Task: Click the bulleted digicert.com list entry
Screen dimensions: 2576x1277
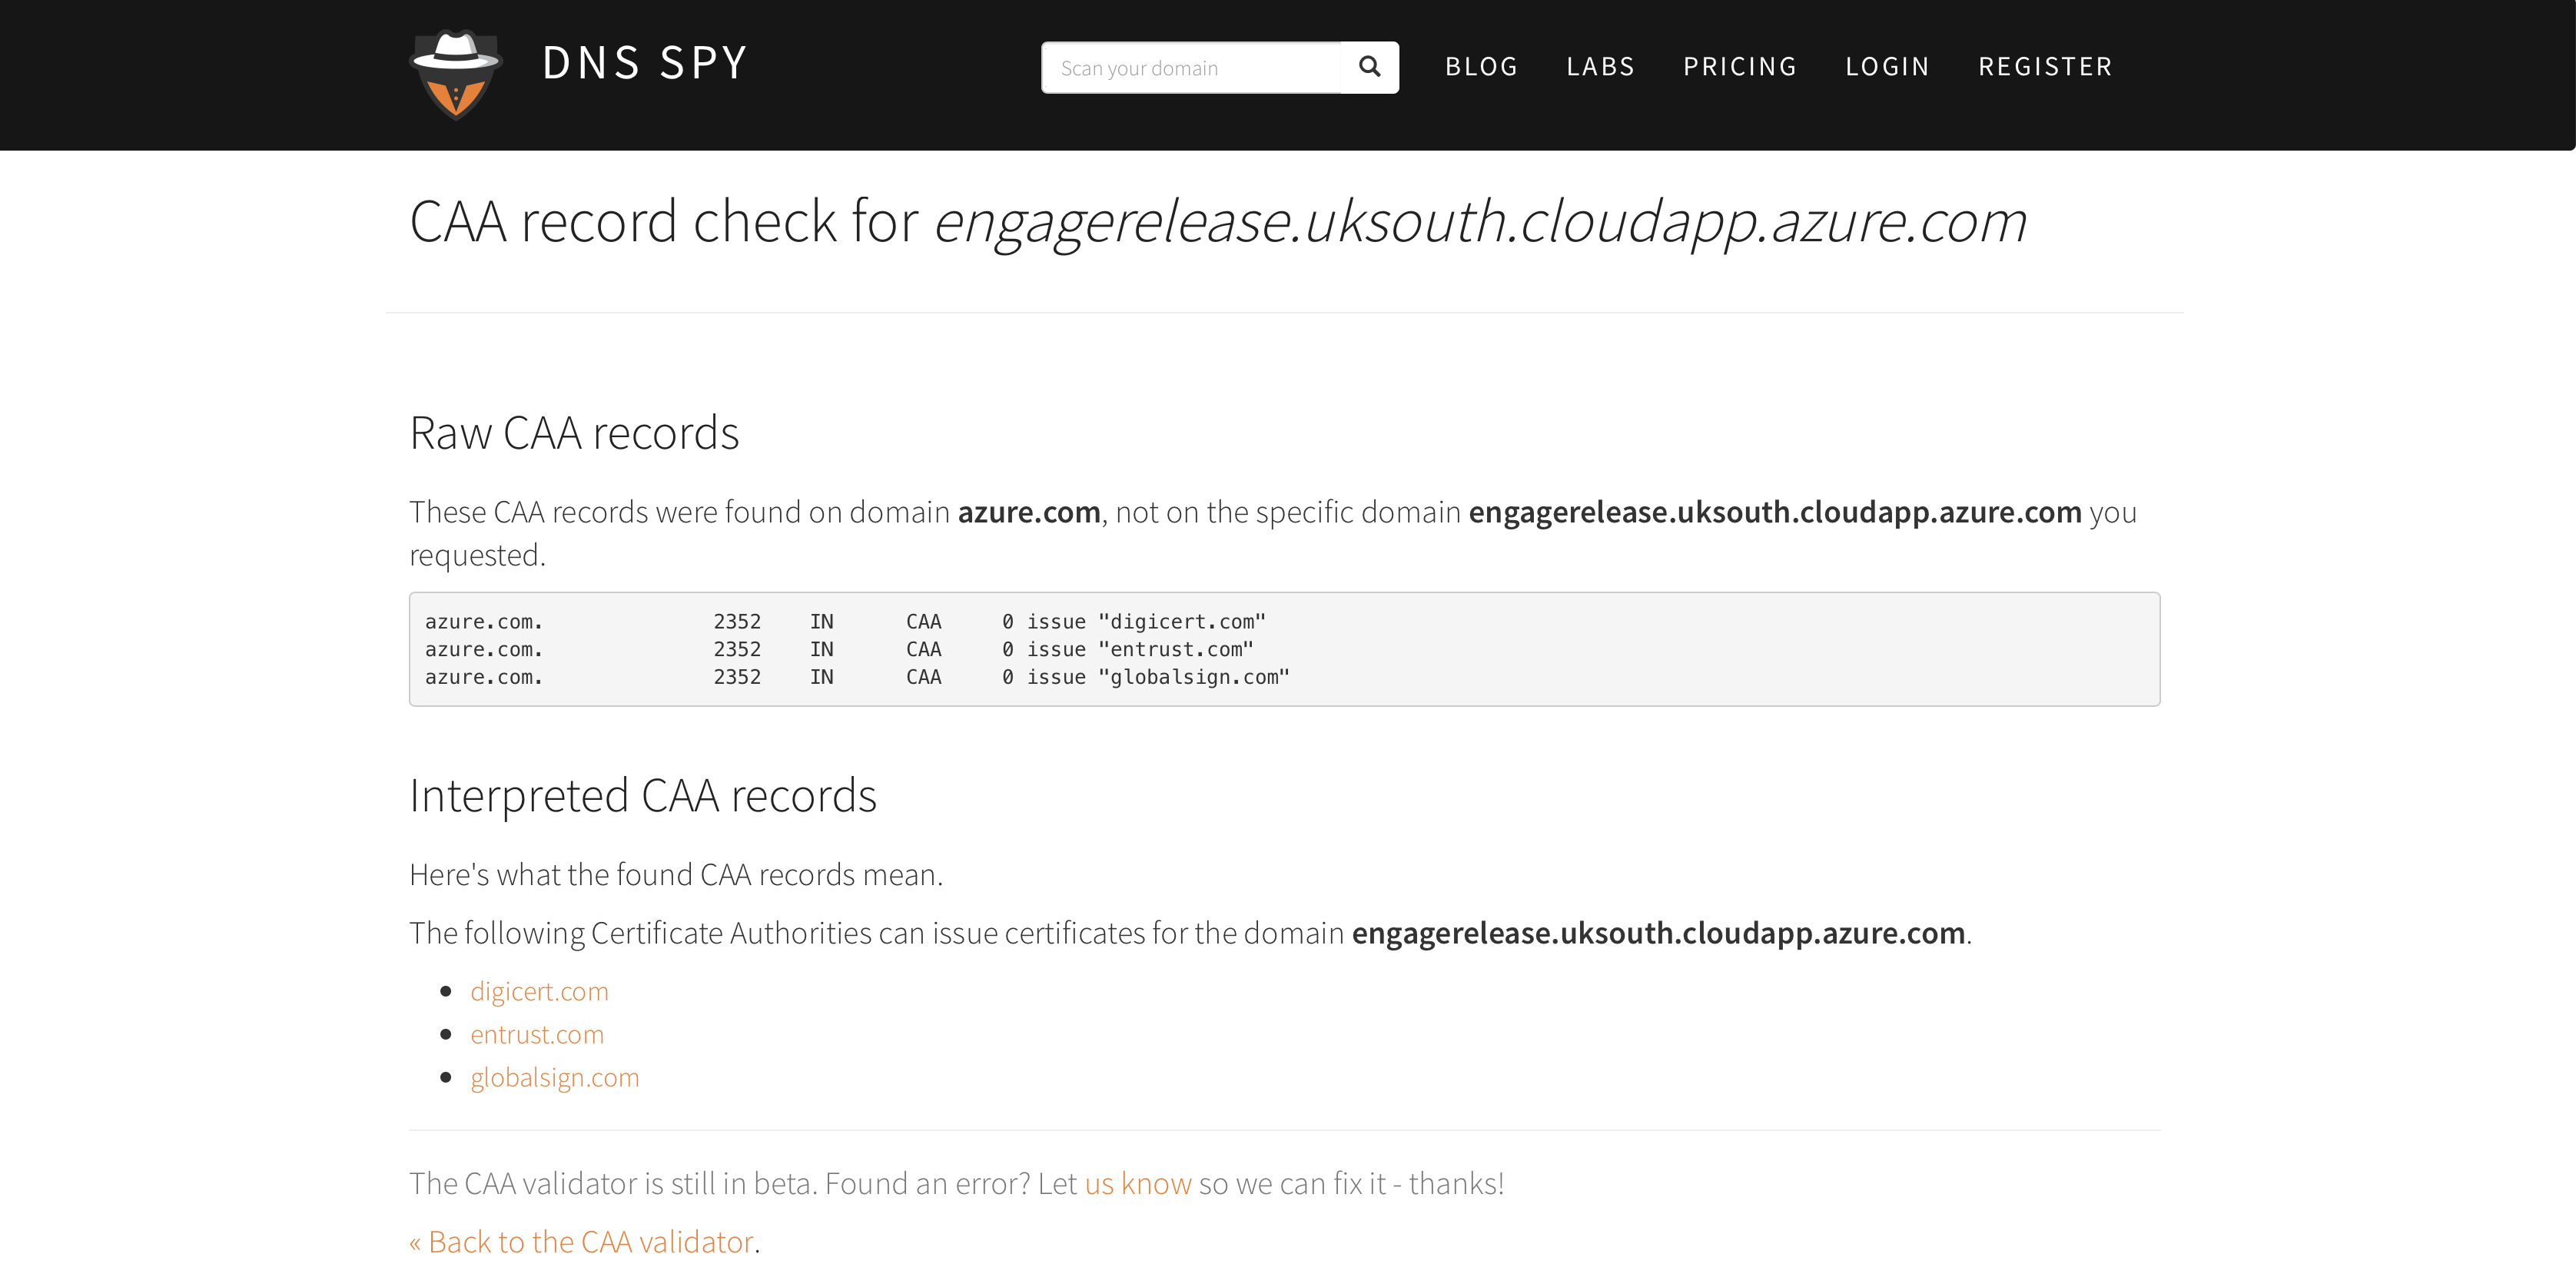Action: [x=540, y=991]
